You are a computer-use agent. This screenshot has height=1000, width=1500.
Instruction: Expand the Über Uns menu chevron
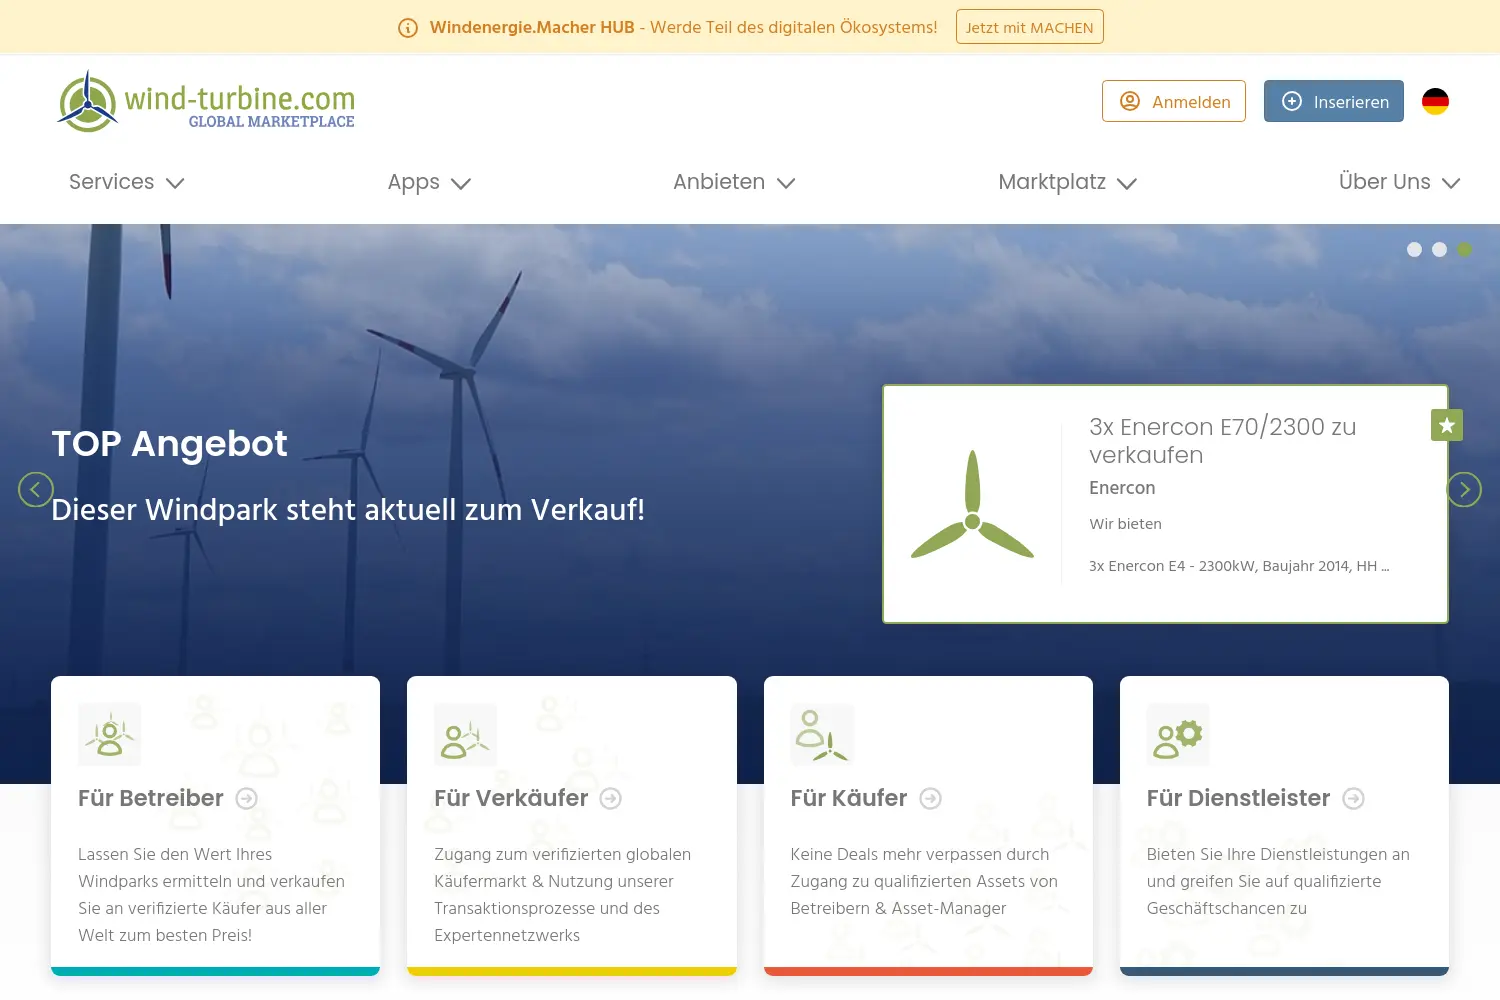(x=1451, y=183)
